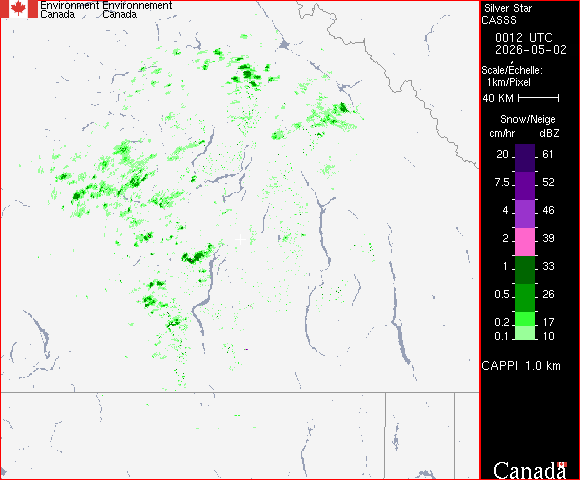This screenshot has width=580, height=480.
Task: Click the Canadian flag maple leaf icon
Action: coord(18,9)
